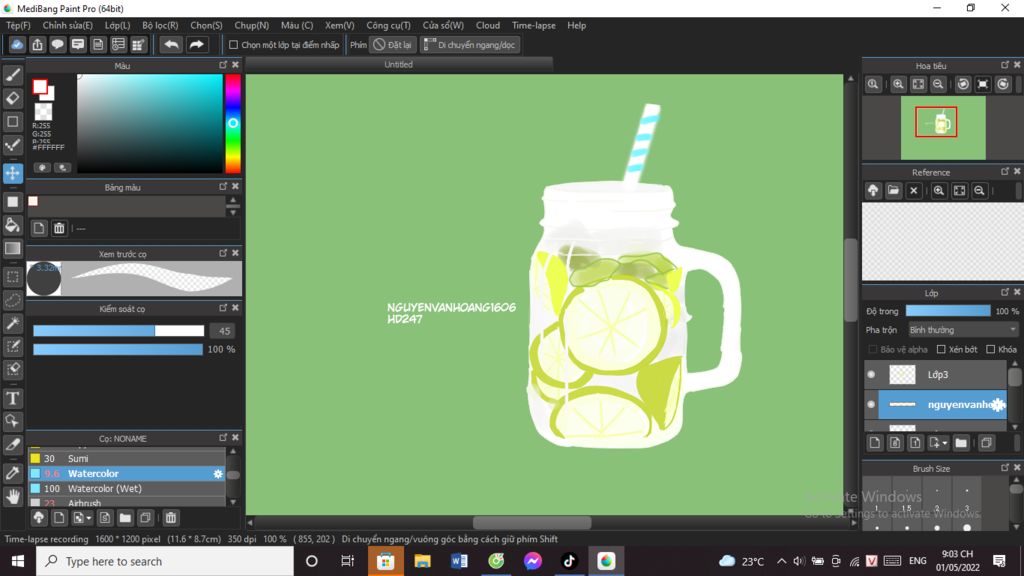Hide the Lớp3 layer
The image size is (1024, 576).
(871, 374)
